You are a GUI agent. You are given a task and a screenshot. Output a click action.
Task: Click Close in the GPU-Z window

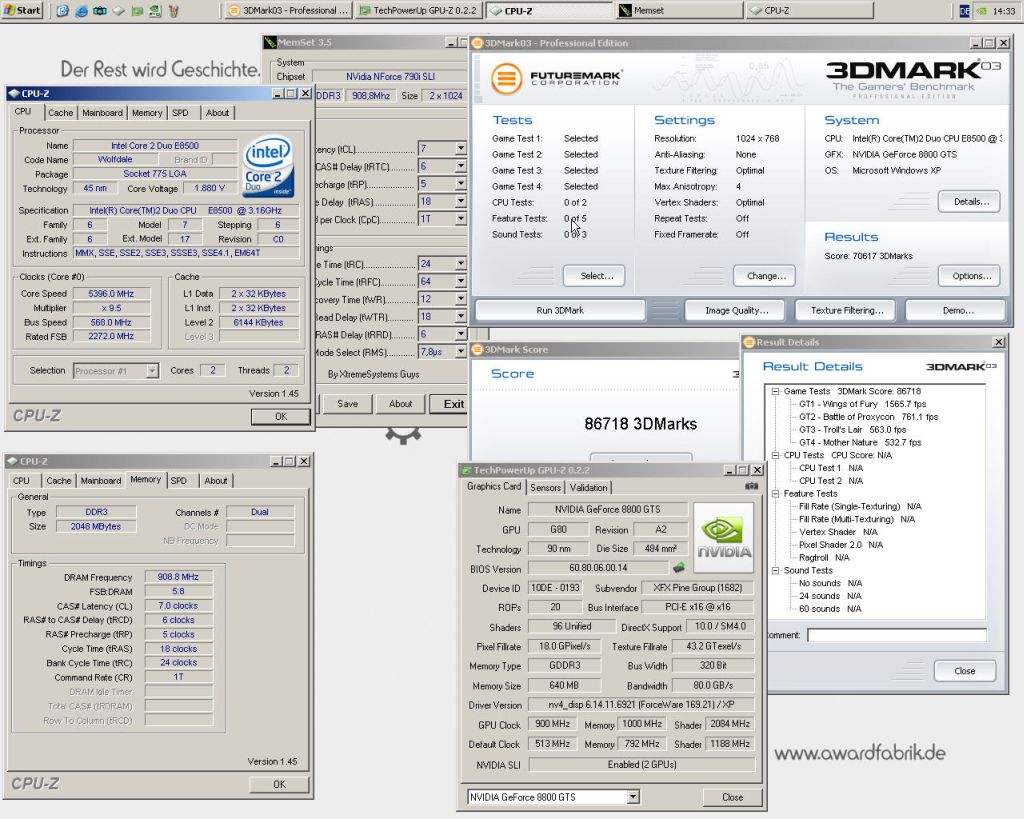[x=732, y=797]
